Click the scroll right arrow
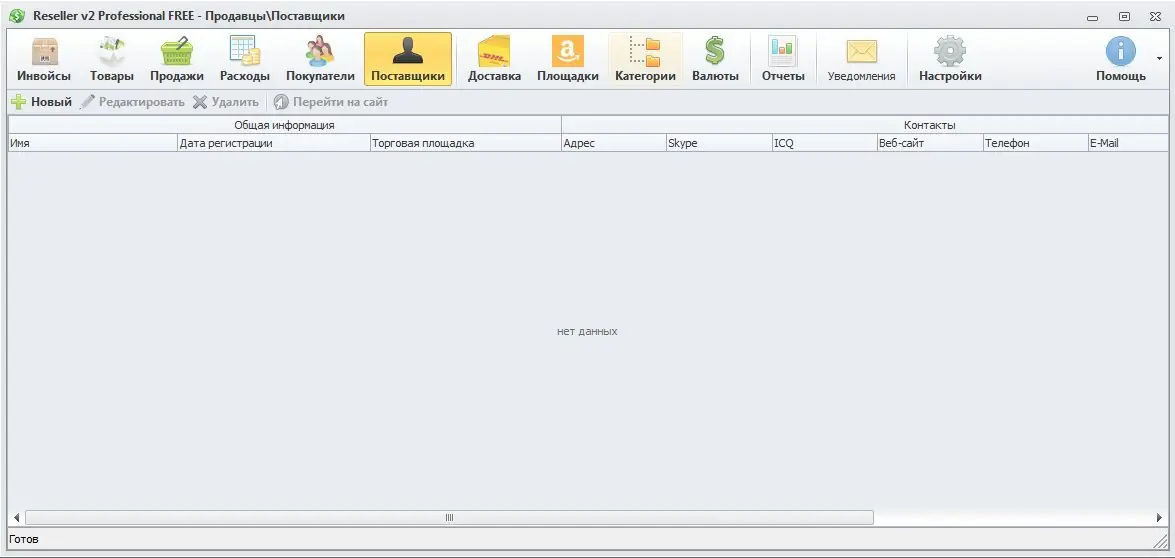Viewport: 1175px width, 558px height. [1159, 518]
